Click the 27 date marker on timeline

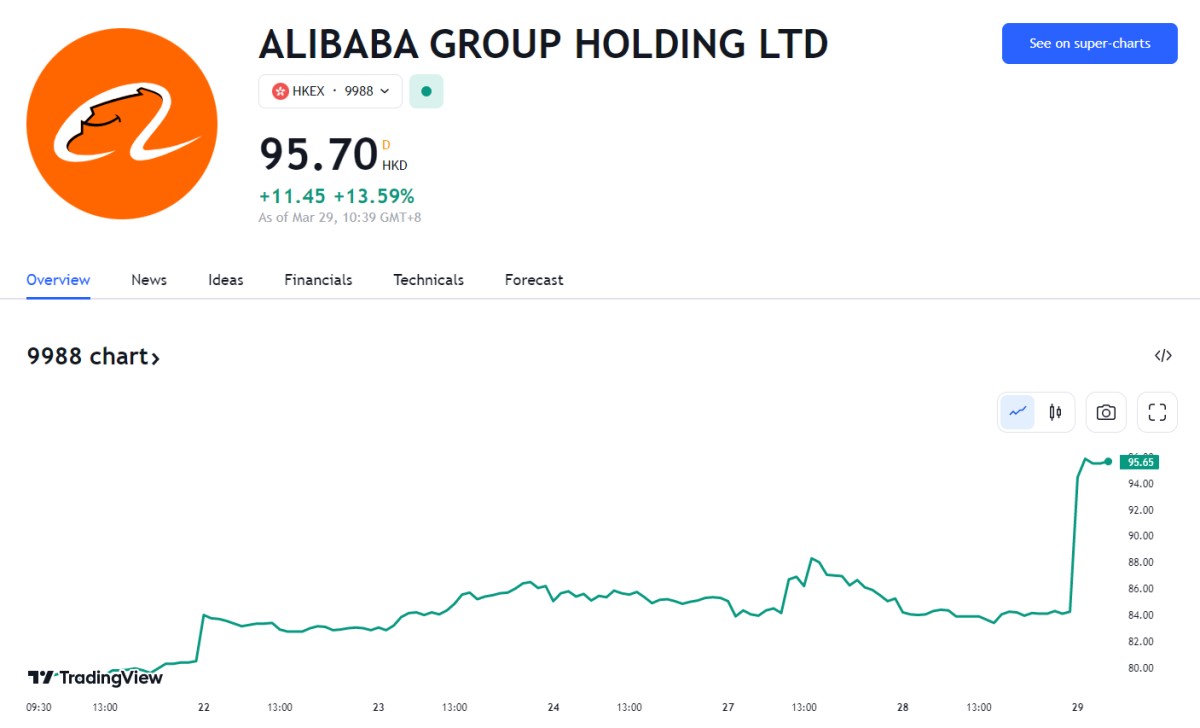(x=728, y=707)
